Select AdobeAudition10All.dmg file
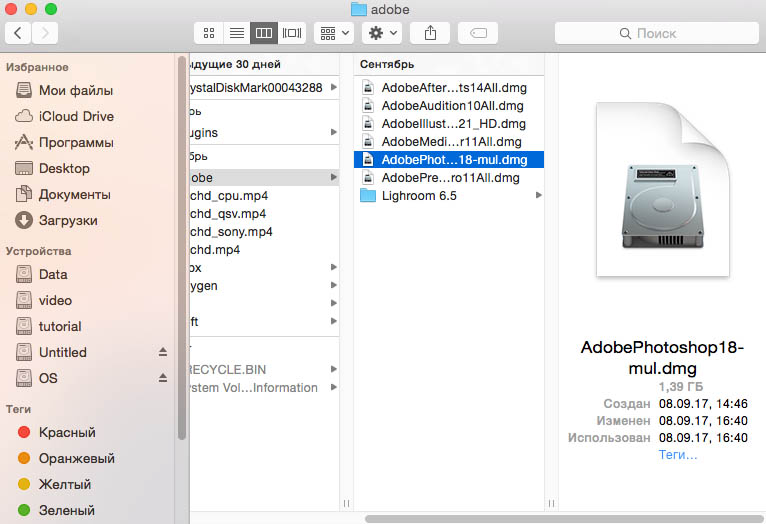766x524 pixels. click(x=448, y=106)
